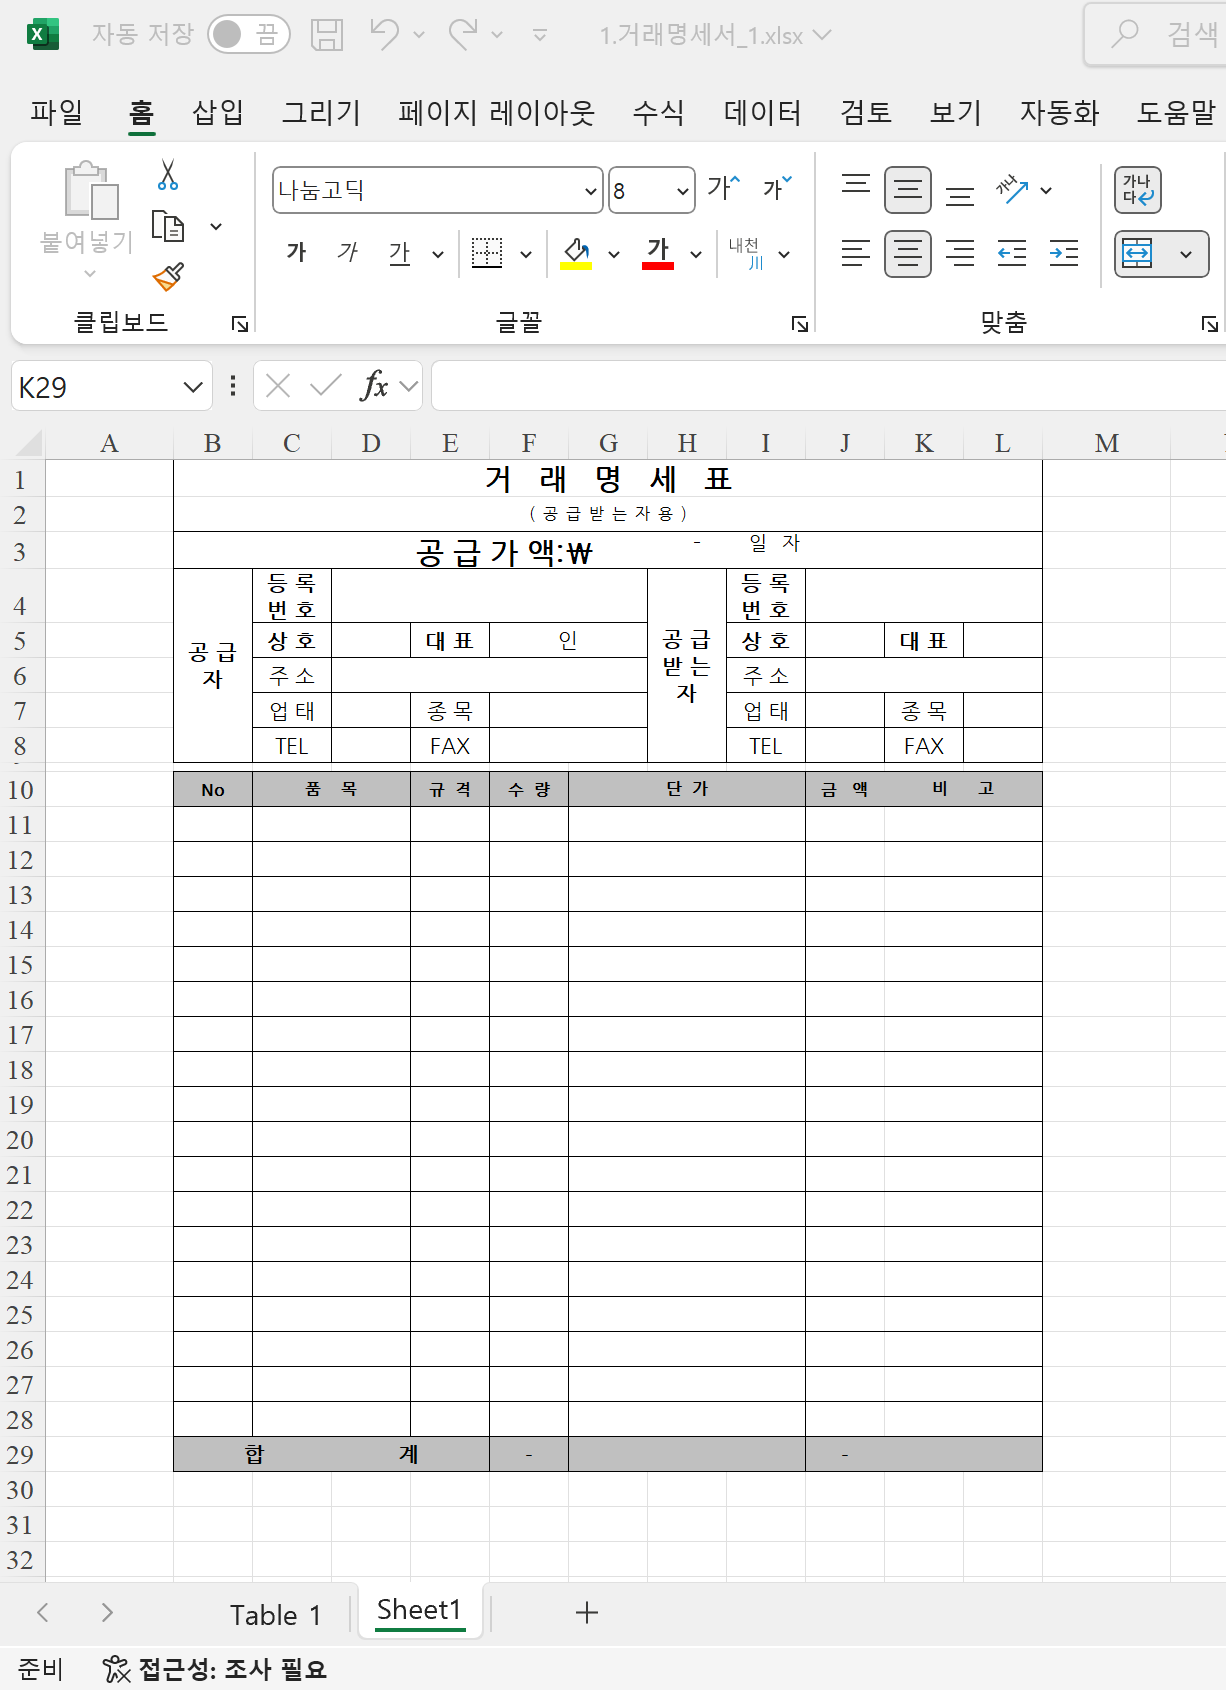Click the Increase Font Size icon
Viewport: 1226px width, 1690px height.
click(x=723, y=188)
